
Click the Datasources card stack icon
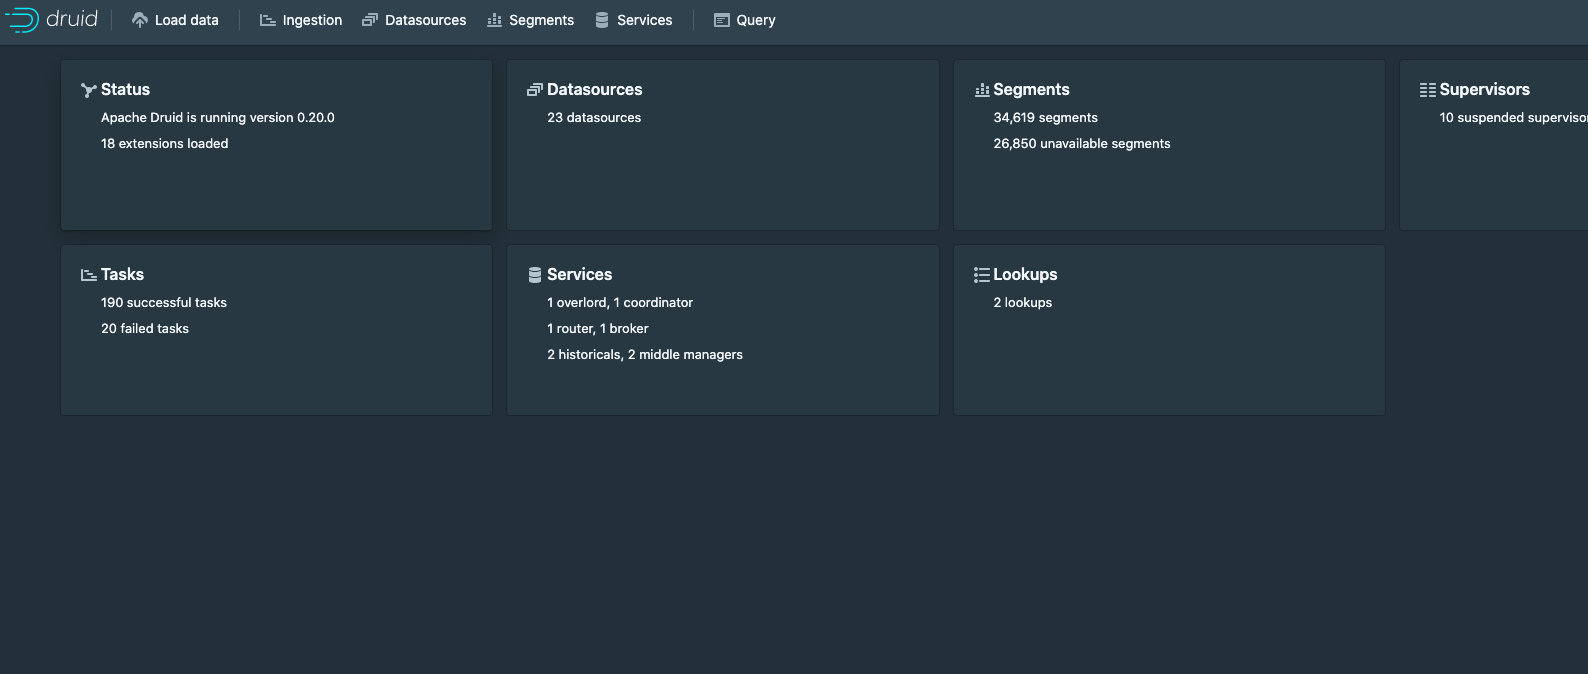[535, 90]
